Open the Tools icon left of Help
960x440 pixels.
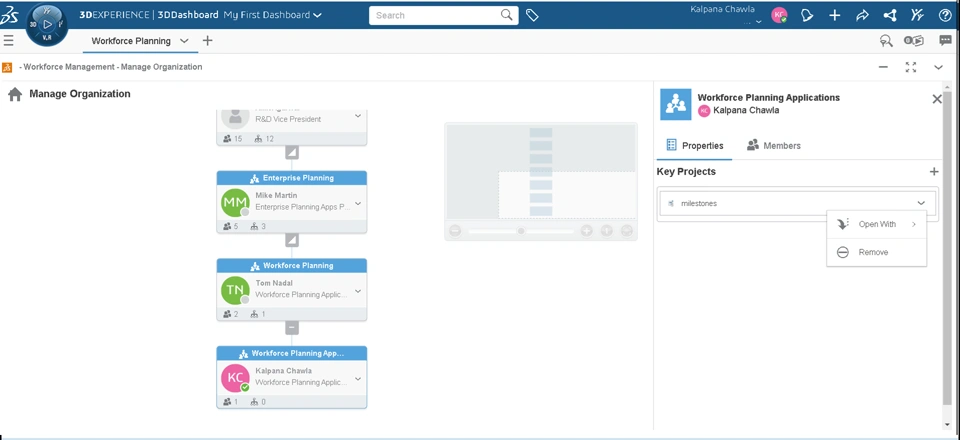point(917,15)
